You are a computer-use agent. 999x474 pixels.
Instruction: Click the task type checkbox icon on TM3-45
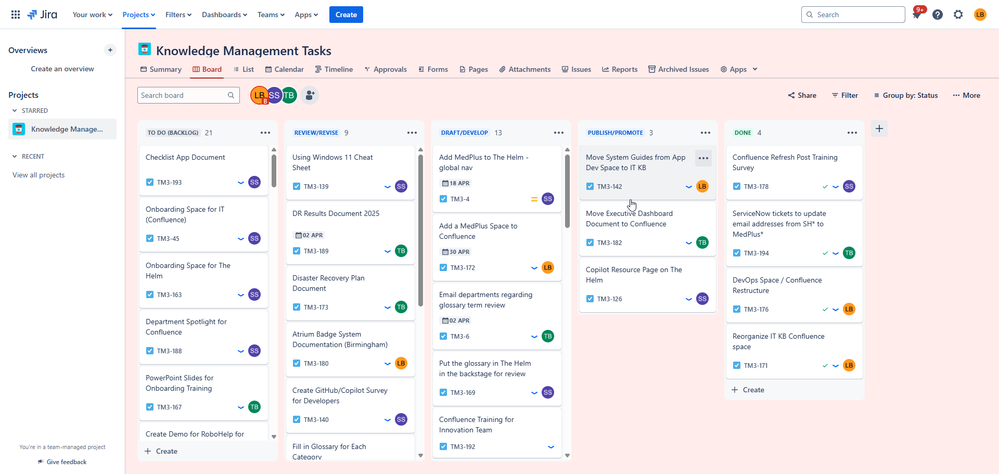tap(150, 238)
